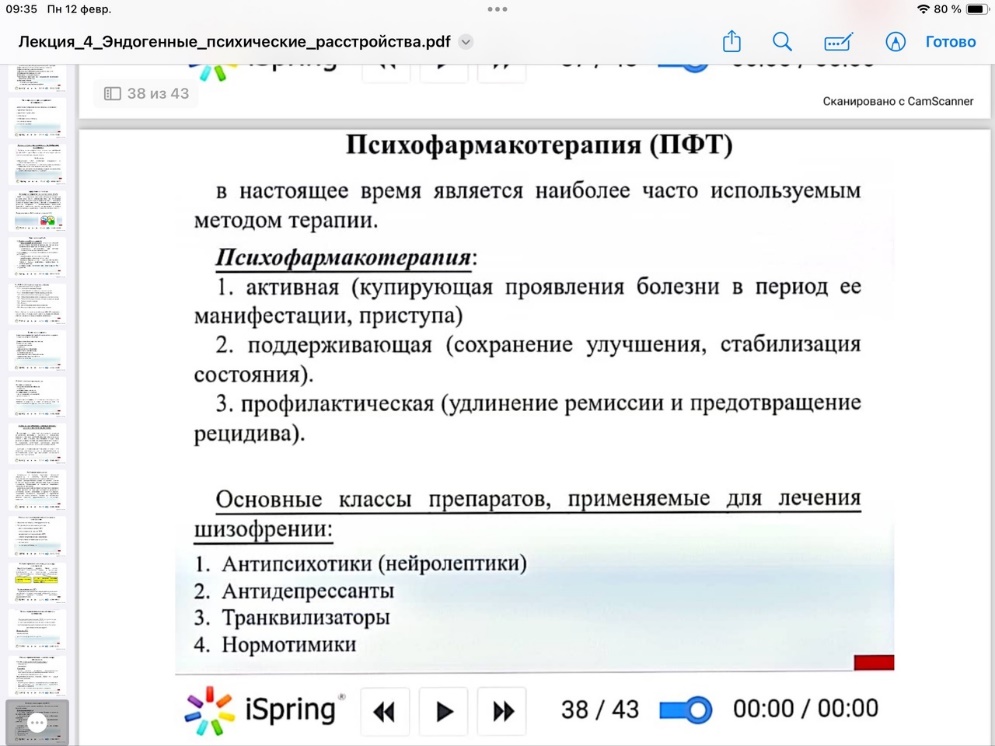995x746 pixels.
Task: Tap the three-dot multitasking menu
Action: pos(497,9)
